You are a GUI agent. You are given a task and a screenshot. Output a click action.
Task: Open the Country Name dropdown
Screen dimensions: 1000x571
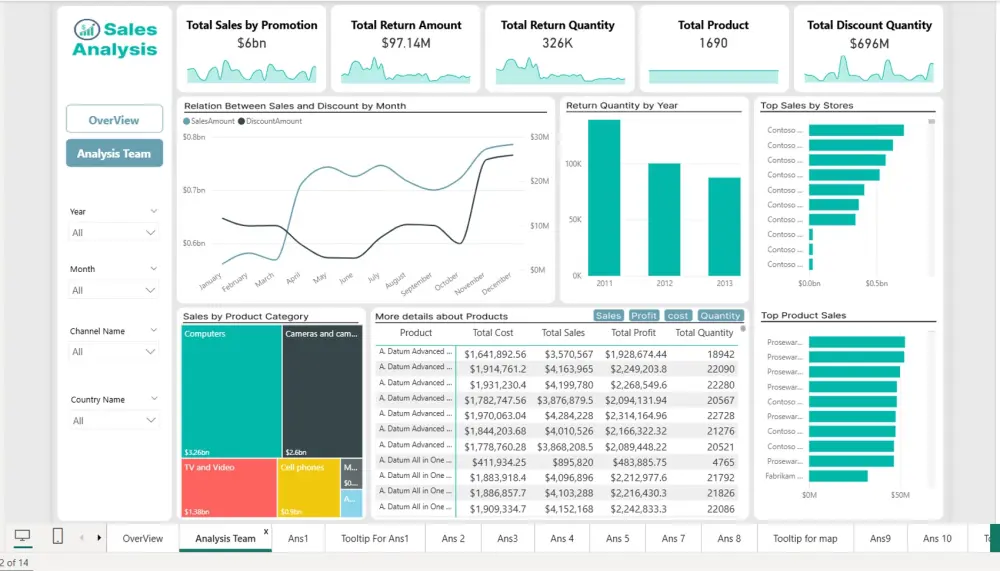coord(113,420)
